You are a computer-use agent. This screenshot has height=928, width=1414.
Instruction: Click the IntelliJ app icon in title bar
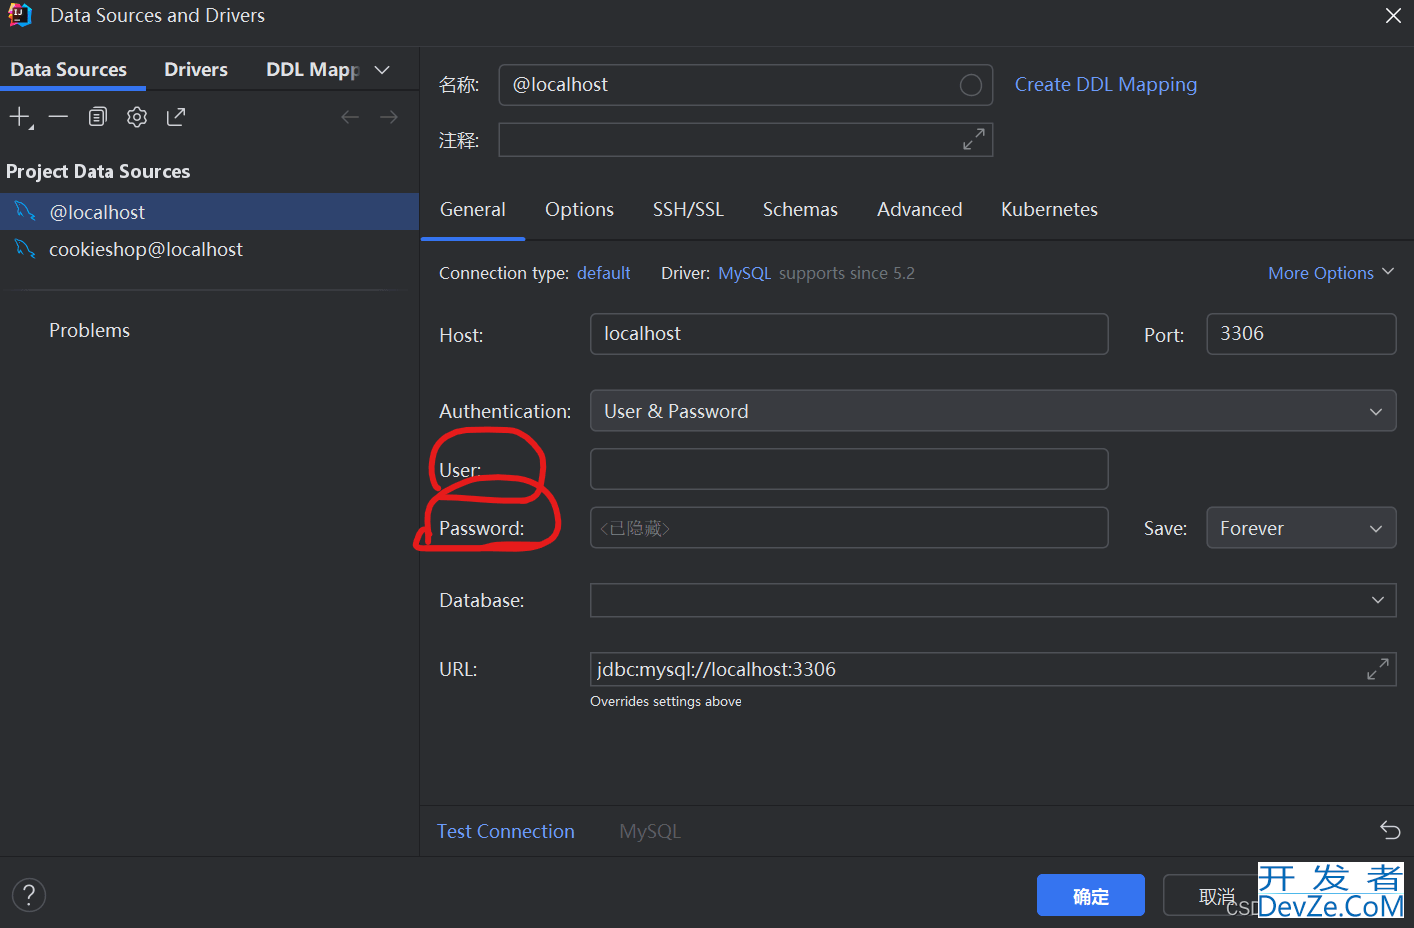coord(20,15)
